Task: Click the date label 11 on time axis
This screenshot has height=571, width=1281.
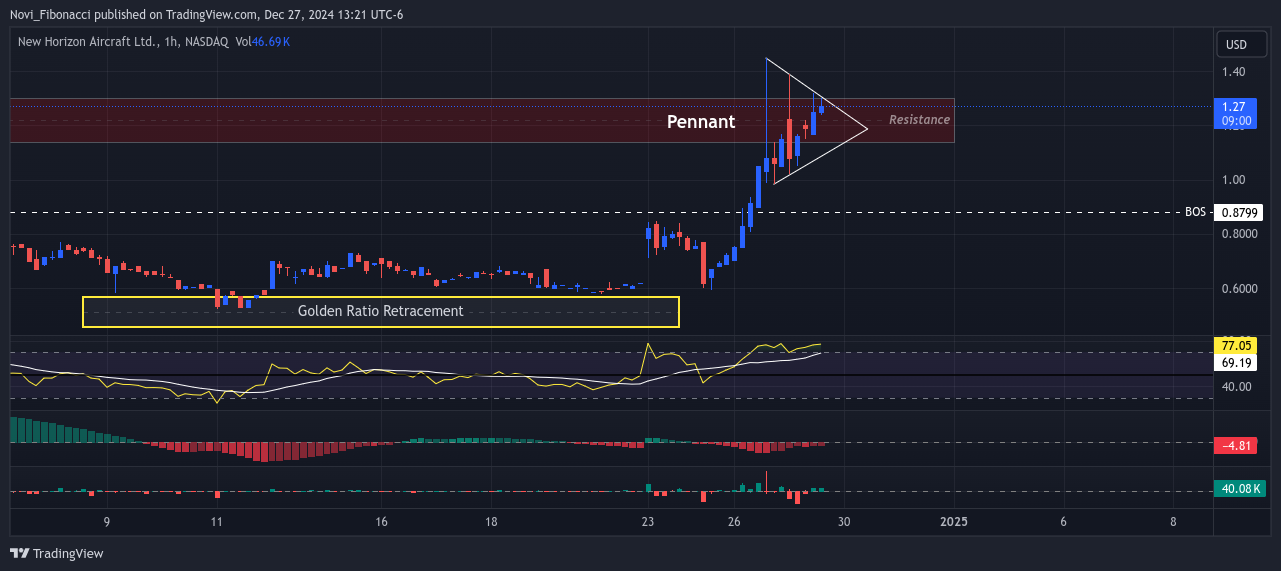Action: coord(216,522)
